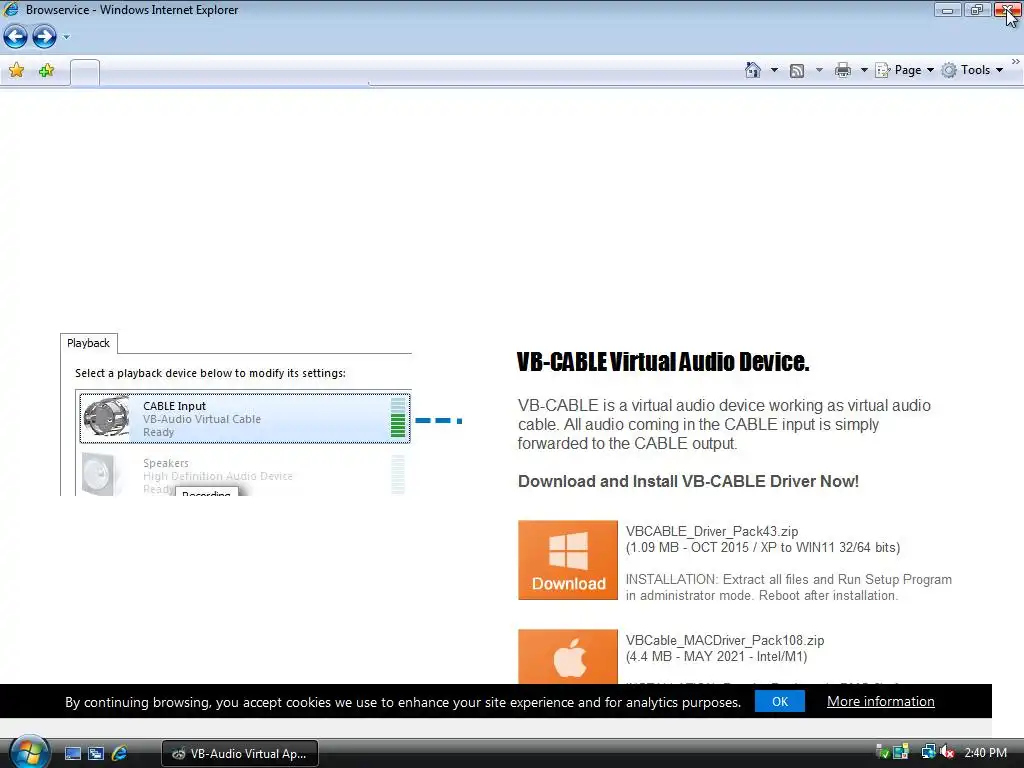Open the More information cookie link
The height and width of the screenshot is (768, 1024).
point(880,701)
